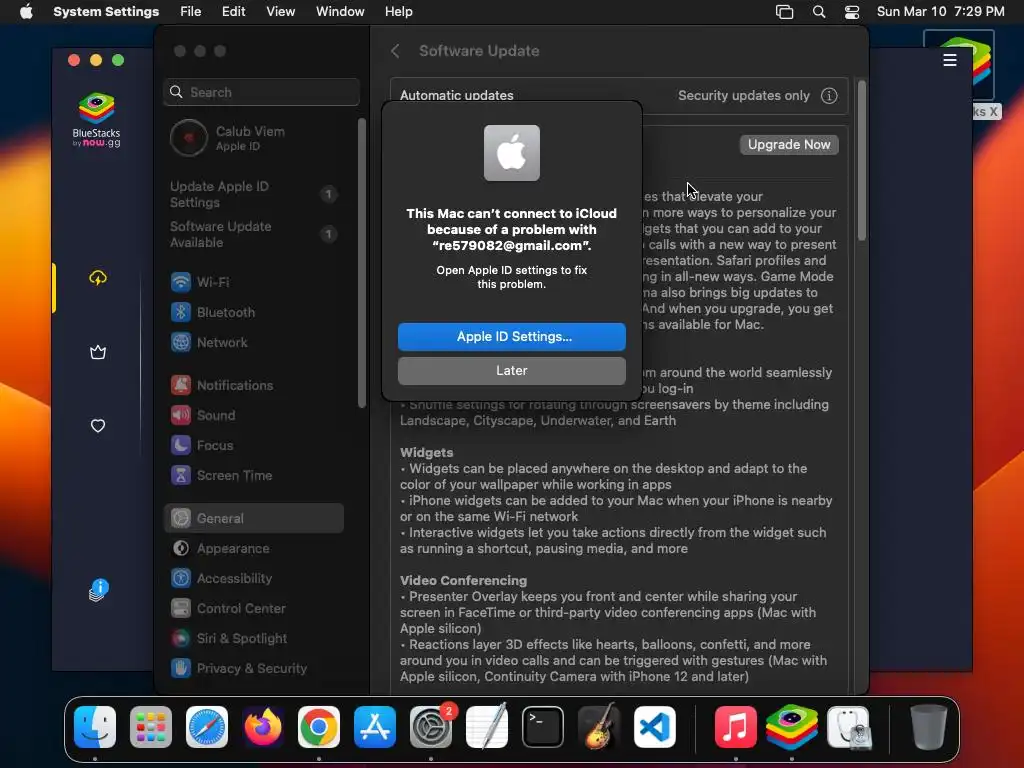
Task: Select Privacy & Security in sidebar
Action: tap(255, 669)
